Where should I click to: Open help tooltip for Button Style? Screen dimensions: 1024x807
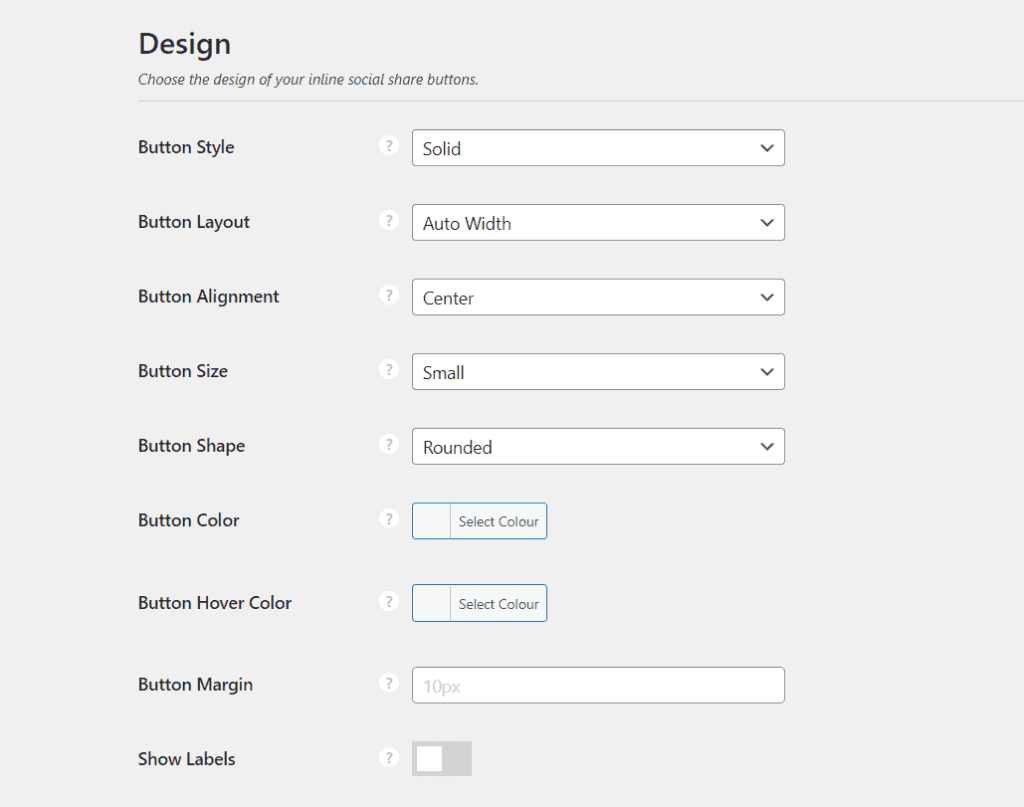pyautogui.click(x=389, y=145)
